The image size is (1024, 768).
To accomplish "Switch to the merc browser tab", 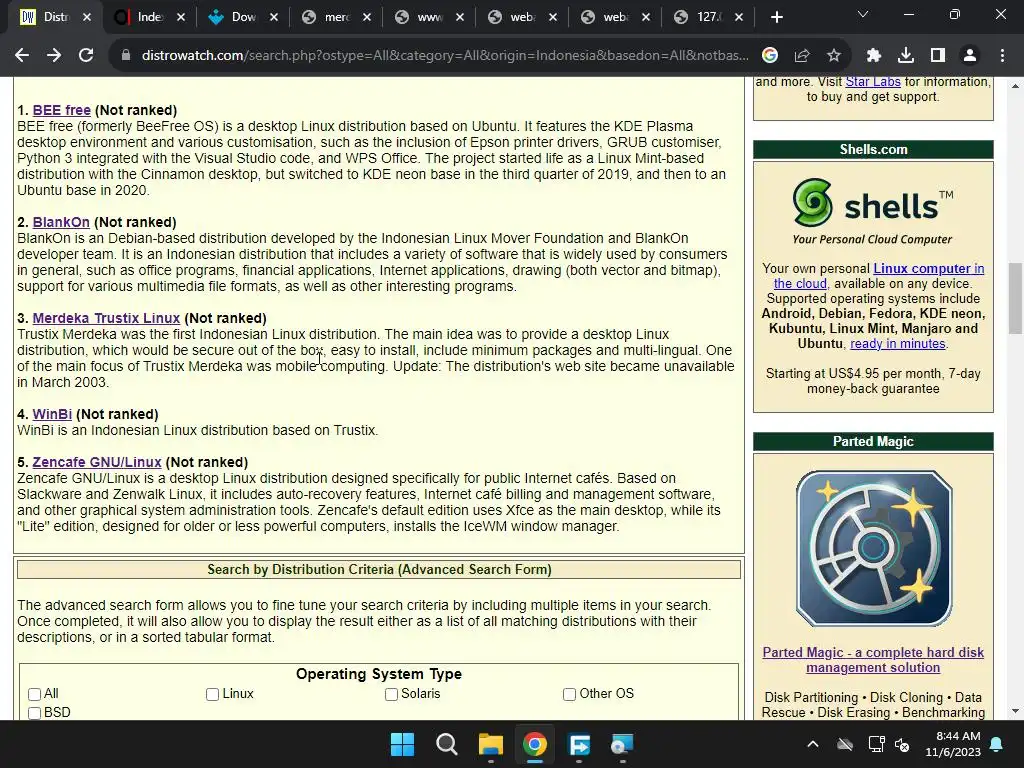I will click(x=336, y=18).
